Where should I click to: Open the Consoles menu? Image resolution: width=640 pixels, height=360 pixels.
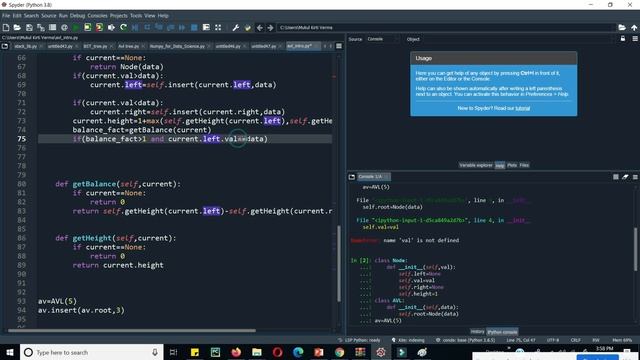97,16
